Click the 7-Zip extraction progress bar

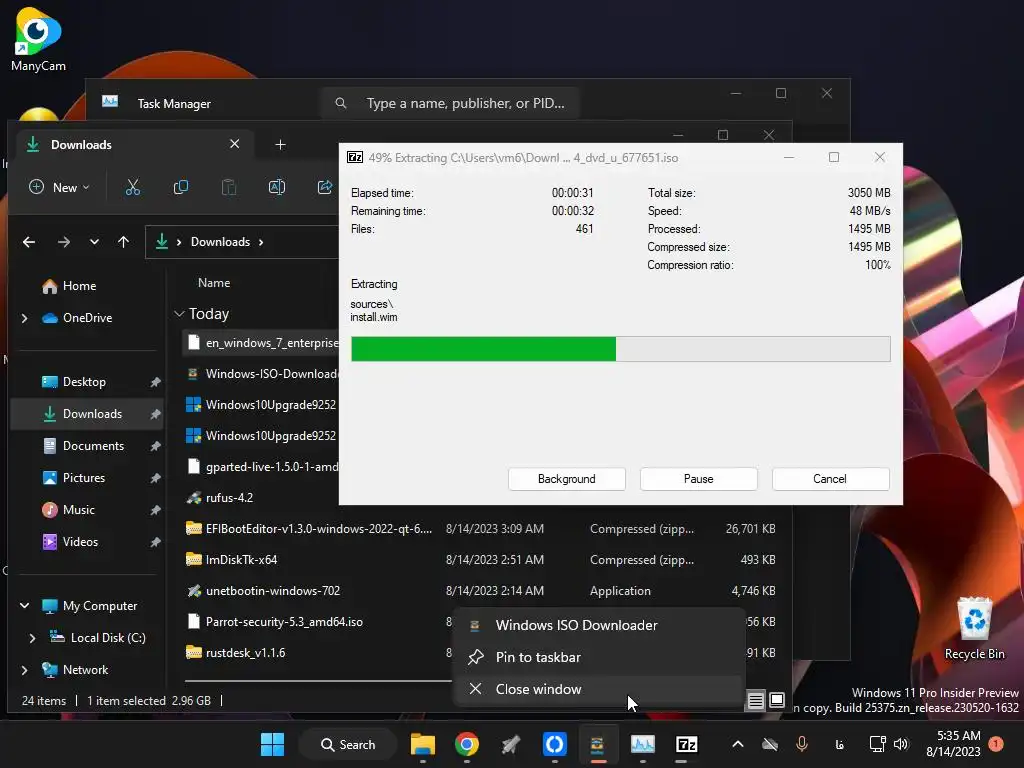[x=620, y=349]
